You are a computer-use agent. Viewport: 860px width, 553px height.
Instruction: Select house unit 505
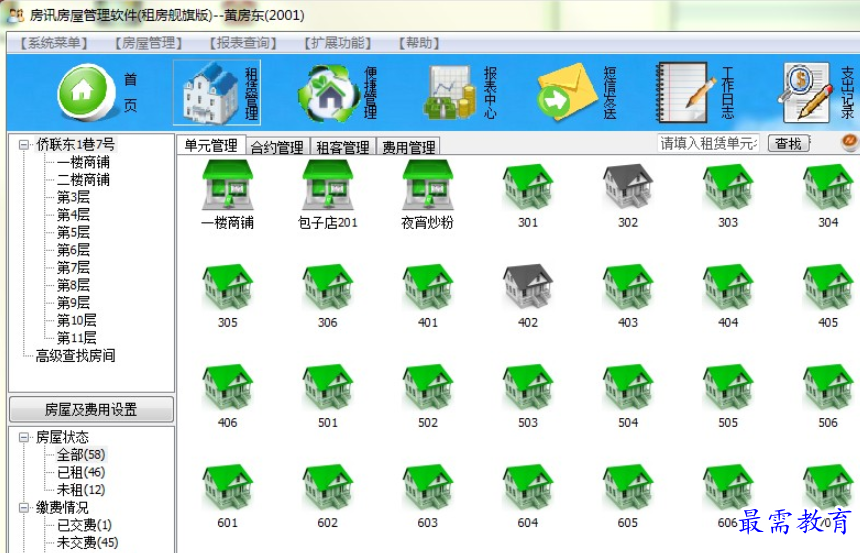(x=728, y=387)
